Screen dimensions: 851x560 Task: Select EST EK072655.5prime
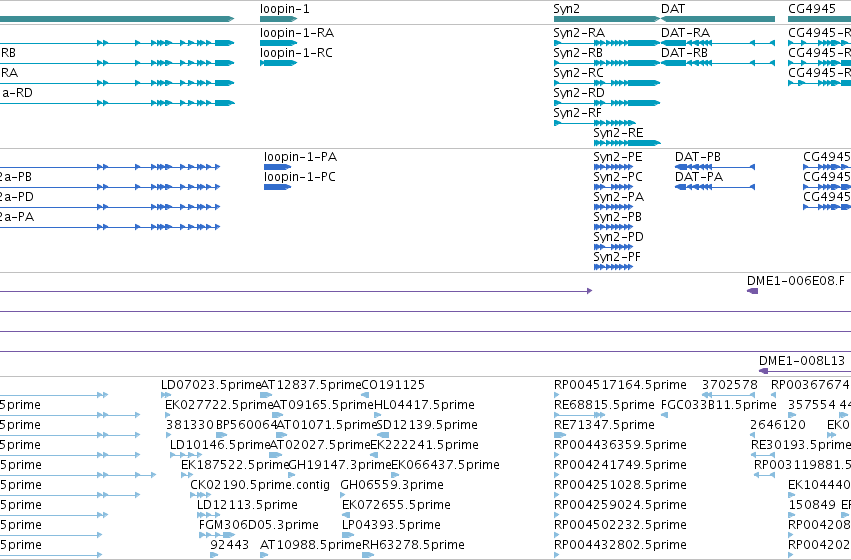(x=345, y=515)
